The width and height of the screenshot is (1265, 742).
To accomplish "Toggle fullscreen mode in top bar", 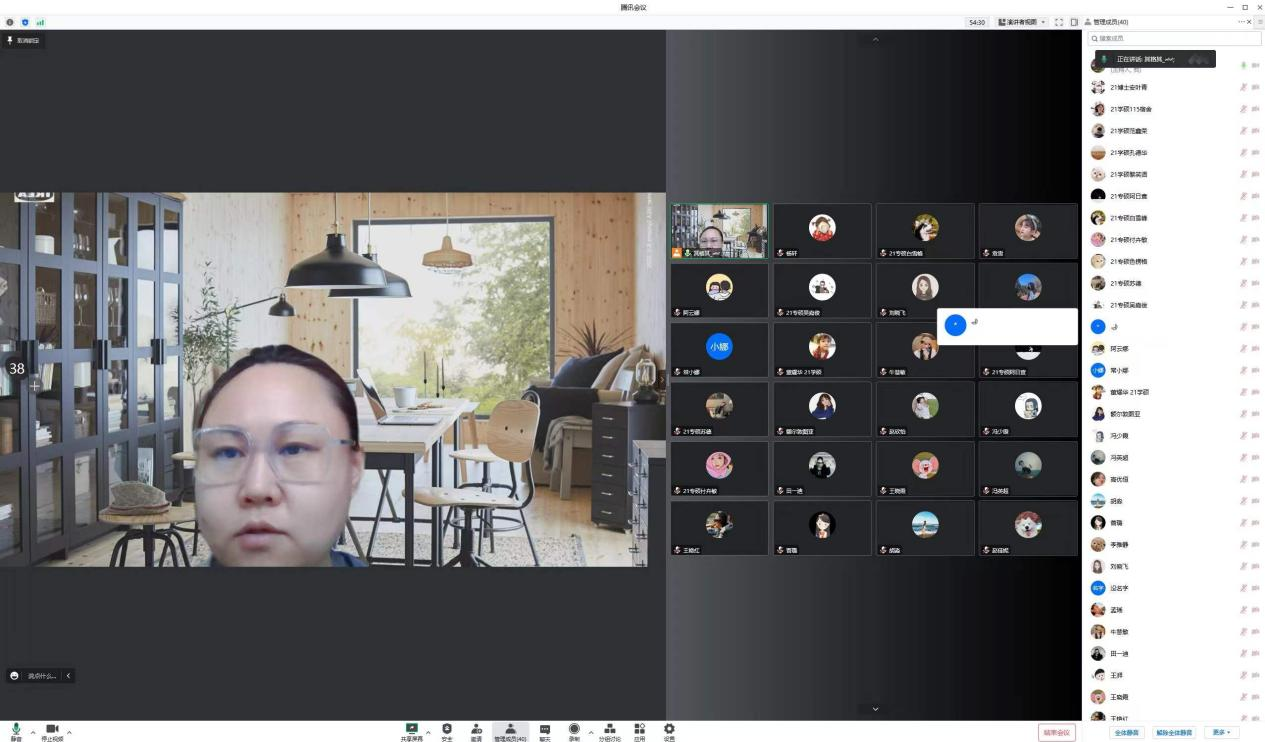I will pos(1059,22).
